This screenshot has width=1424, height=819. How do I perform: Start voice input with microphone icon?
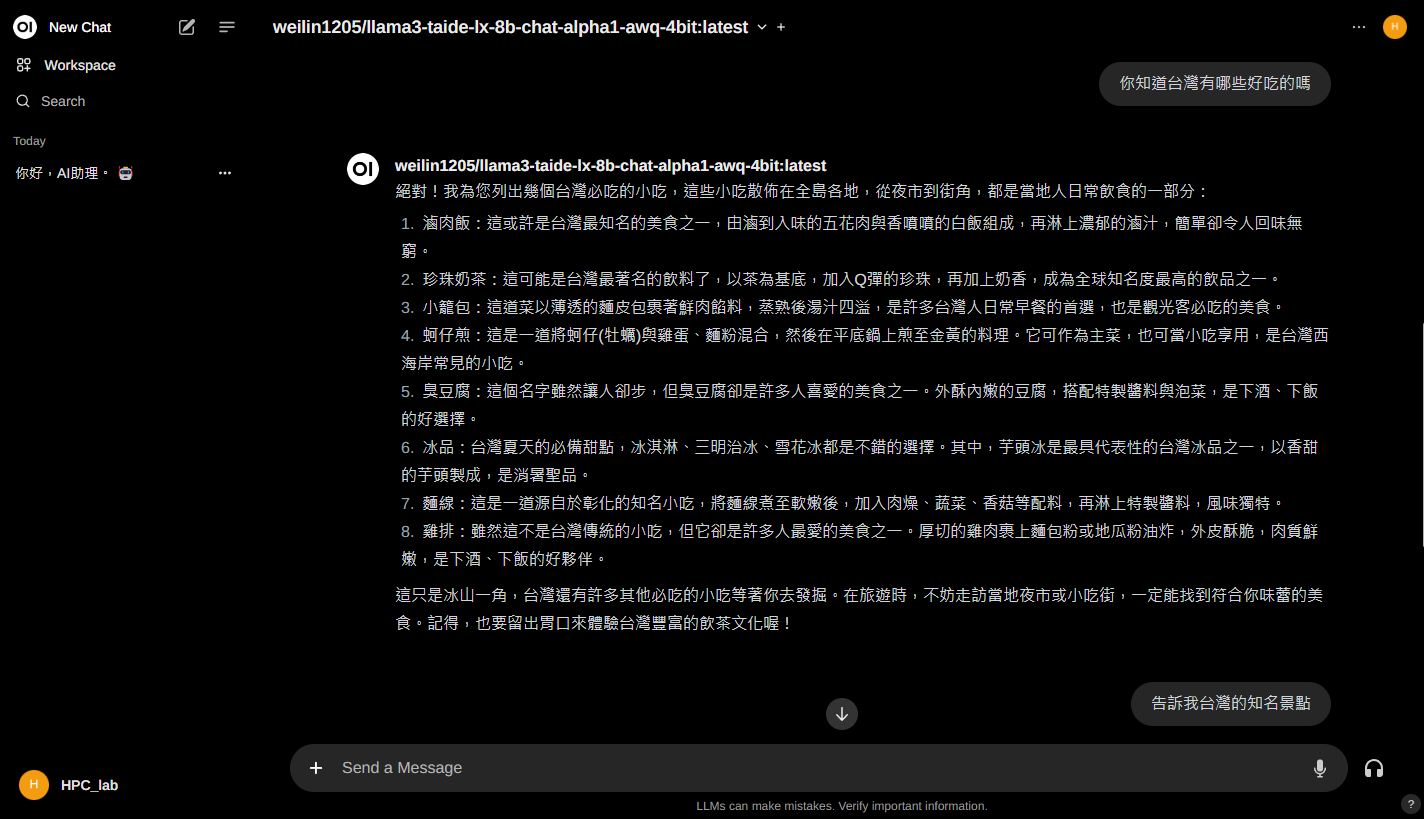(1320, 768)
